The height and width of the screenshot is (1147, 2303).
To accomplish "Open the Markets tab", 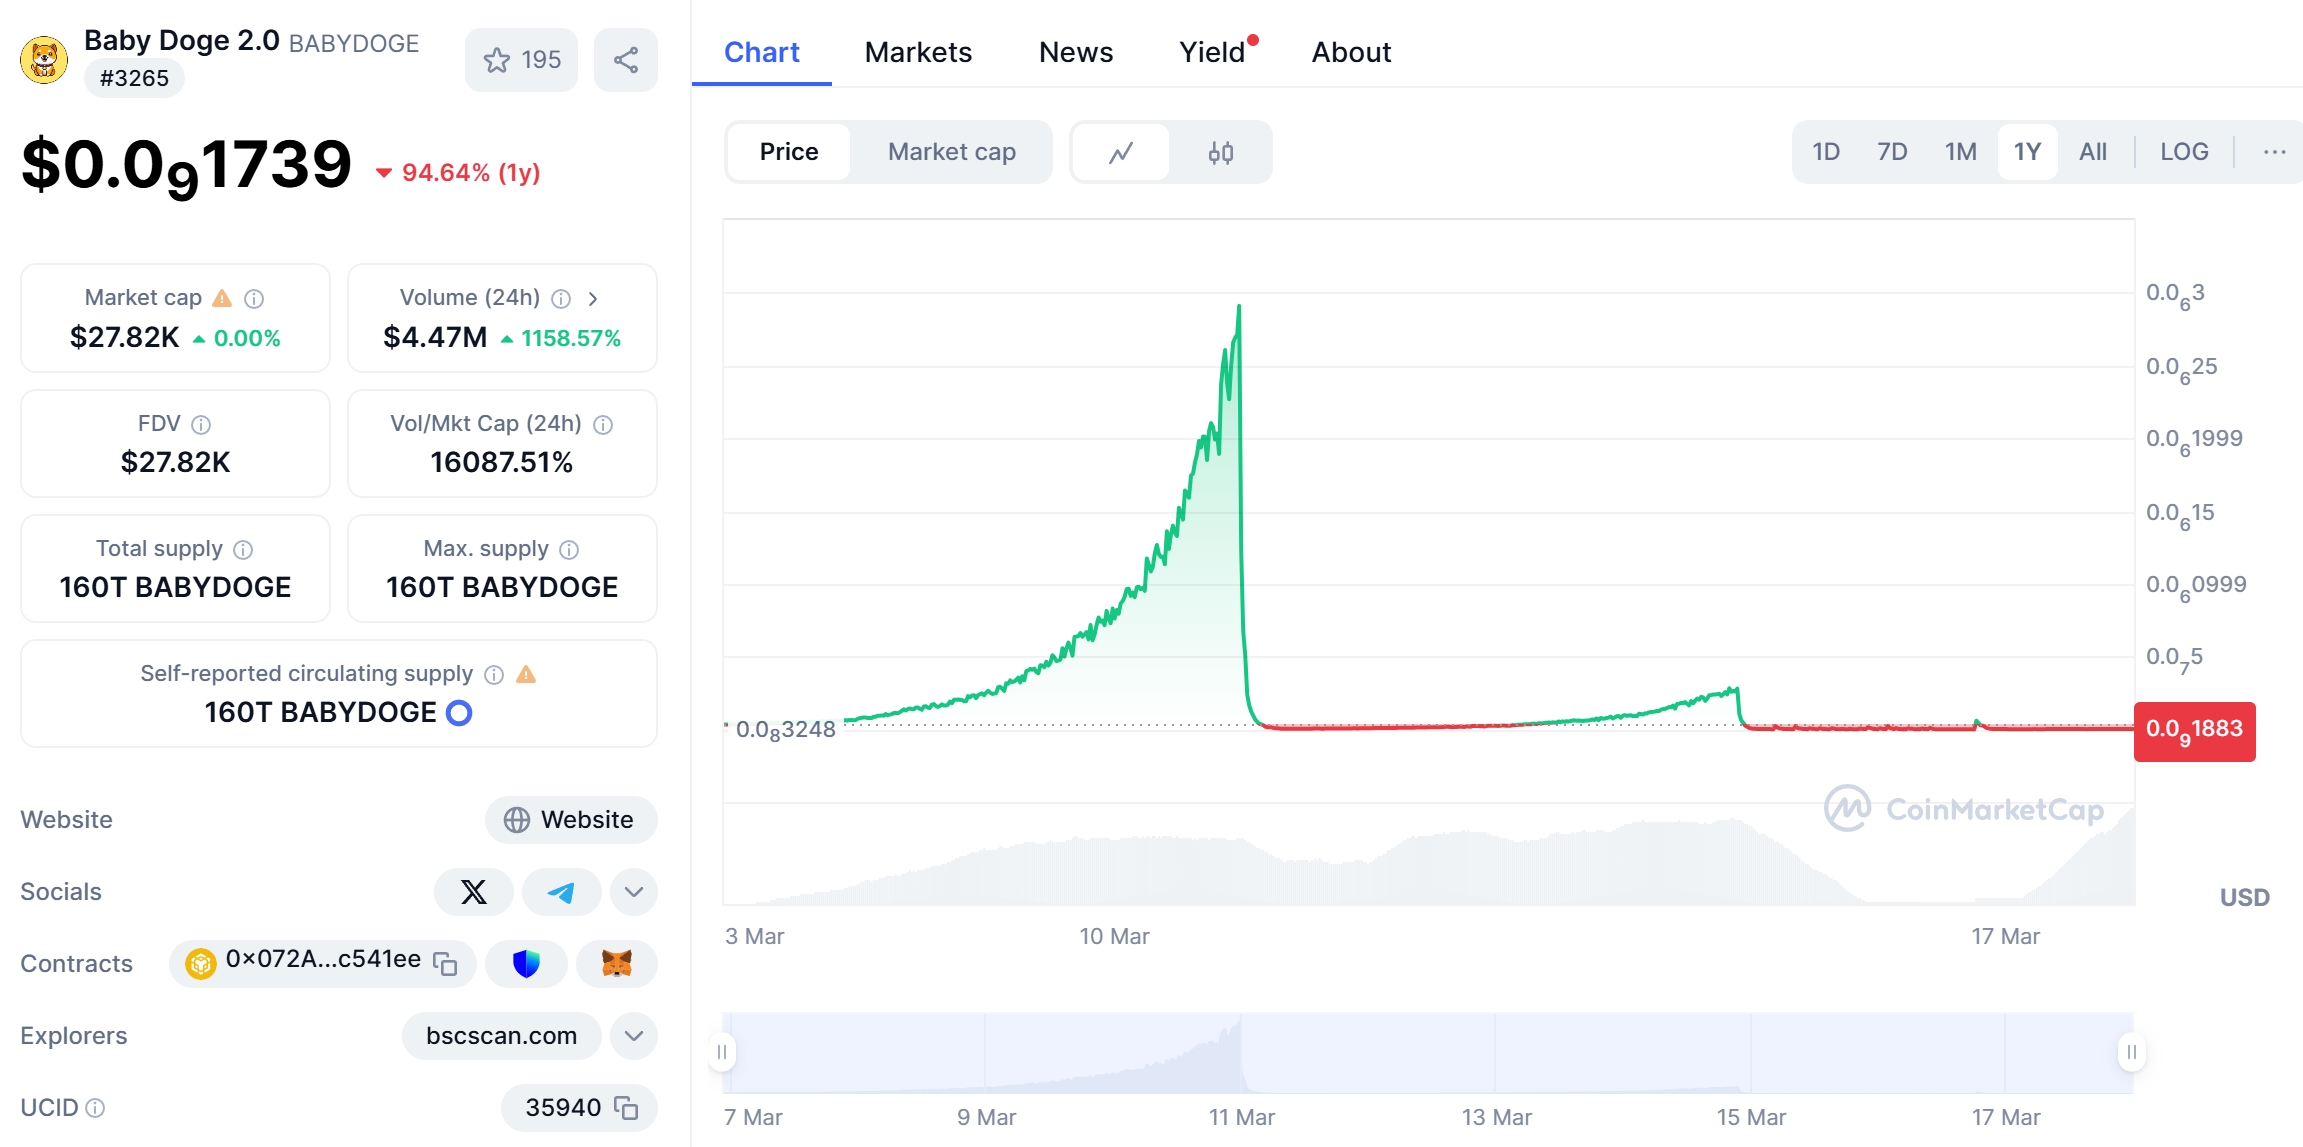I will (x=918, y=52).
